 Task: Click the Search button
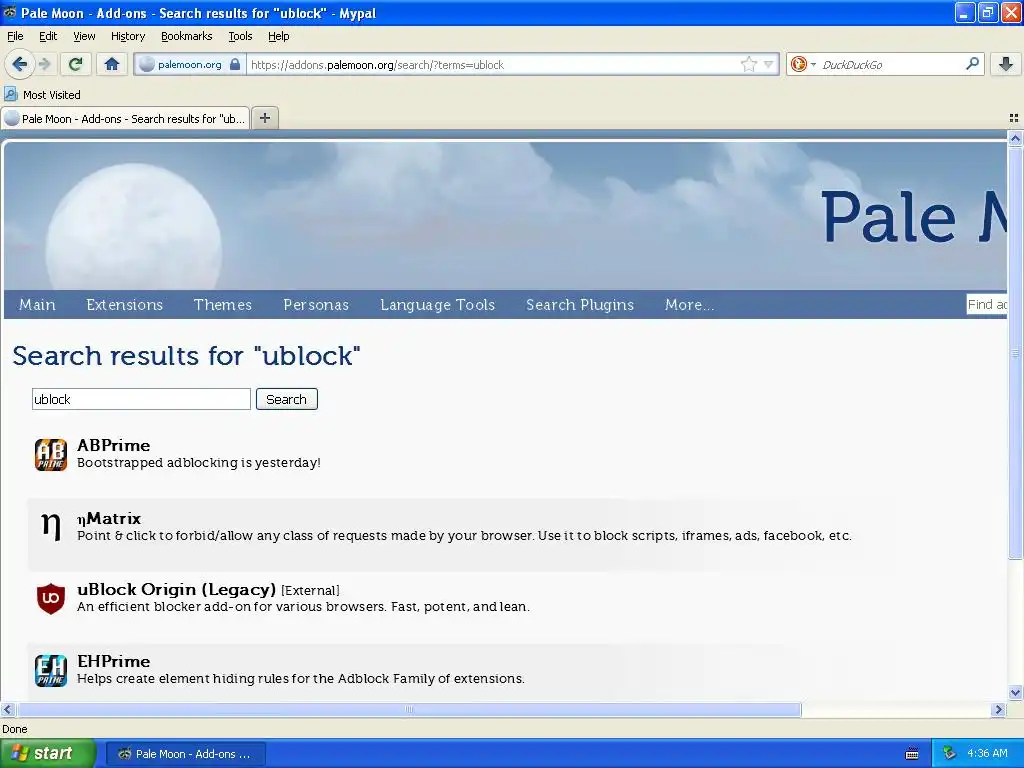click(x=287, y=399)
